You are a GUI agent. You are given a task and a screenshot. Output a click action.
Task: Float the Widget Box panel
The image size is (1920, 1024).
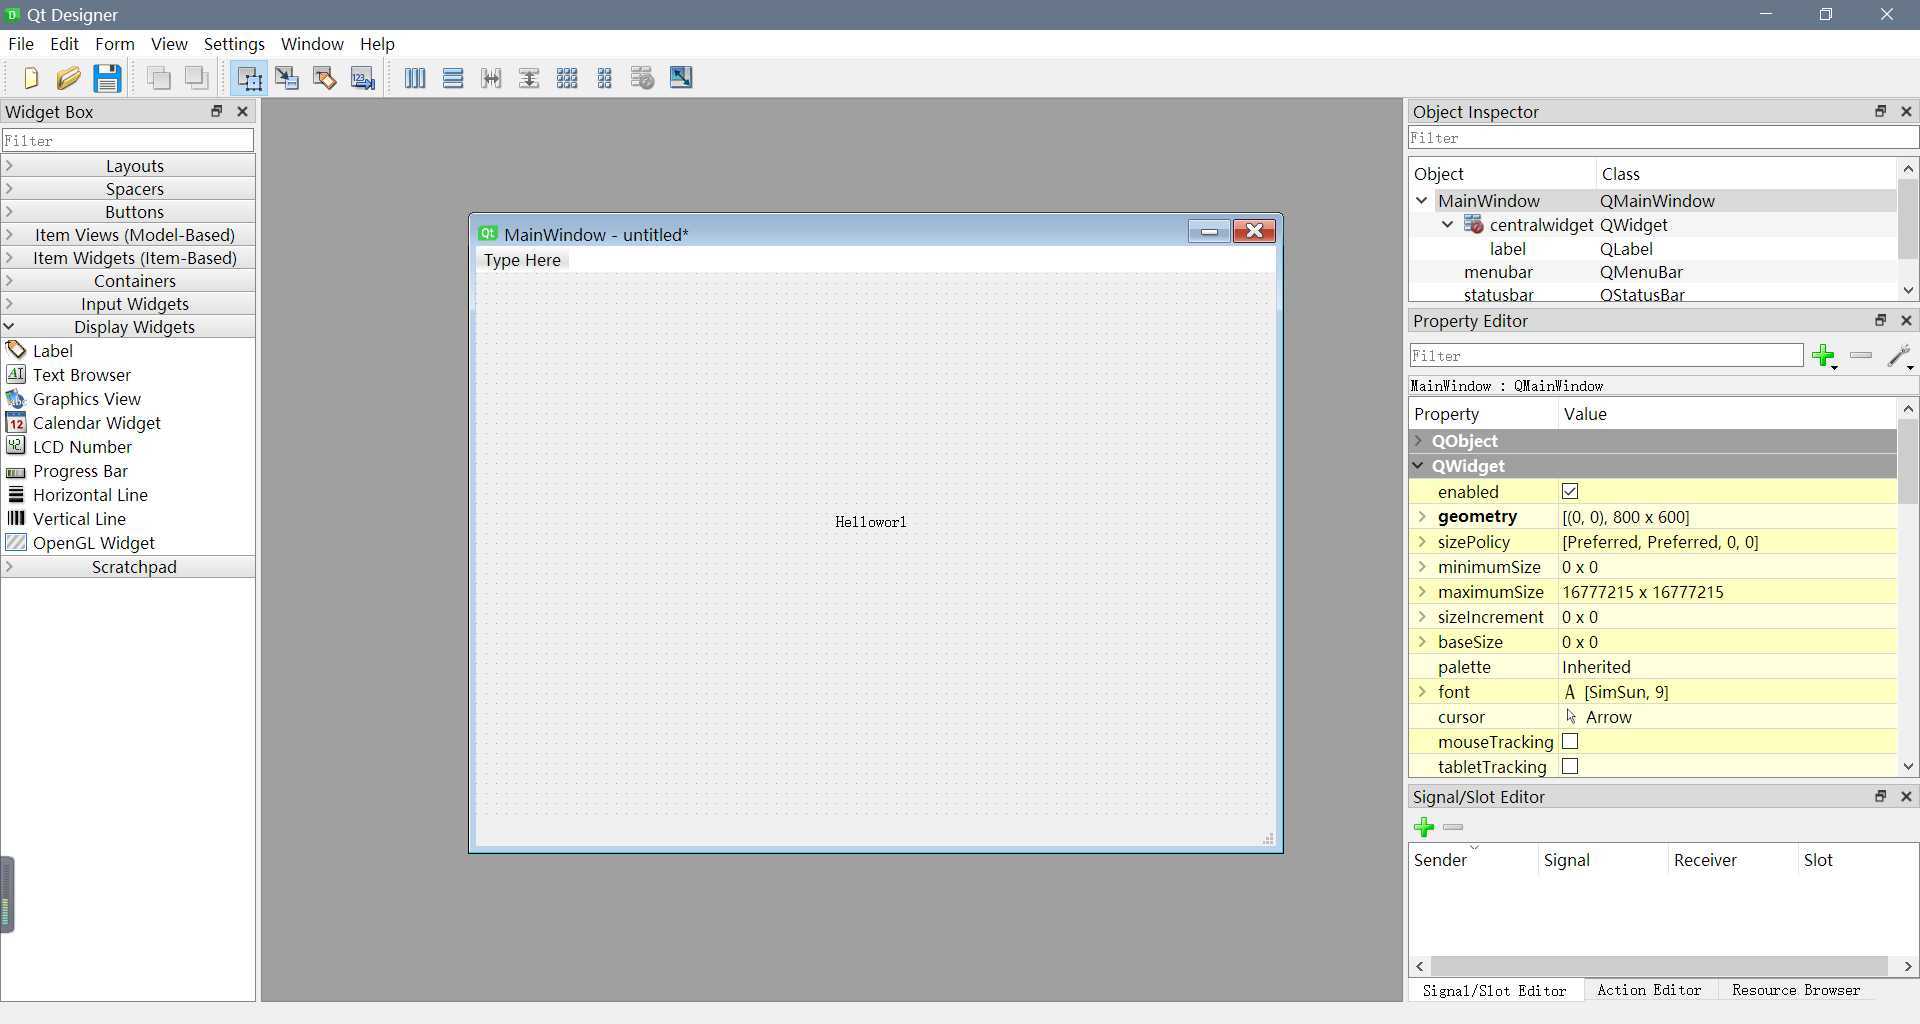(216, 111)
